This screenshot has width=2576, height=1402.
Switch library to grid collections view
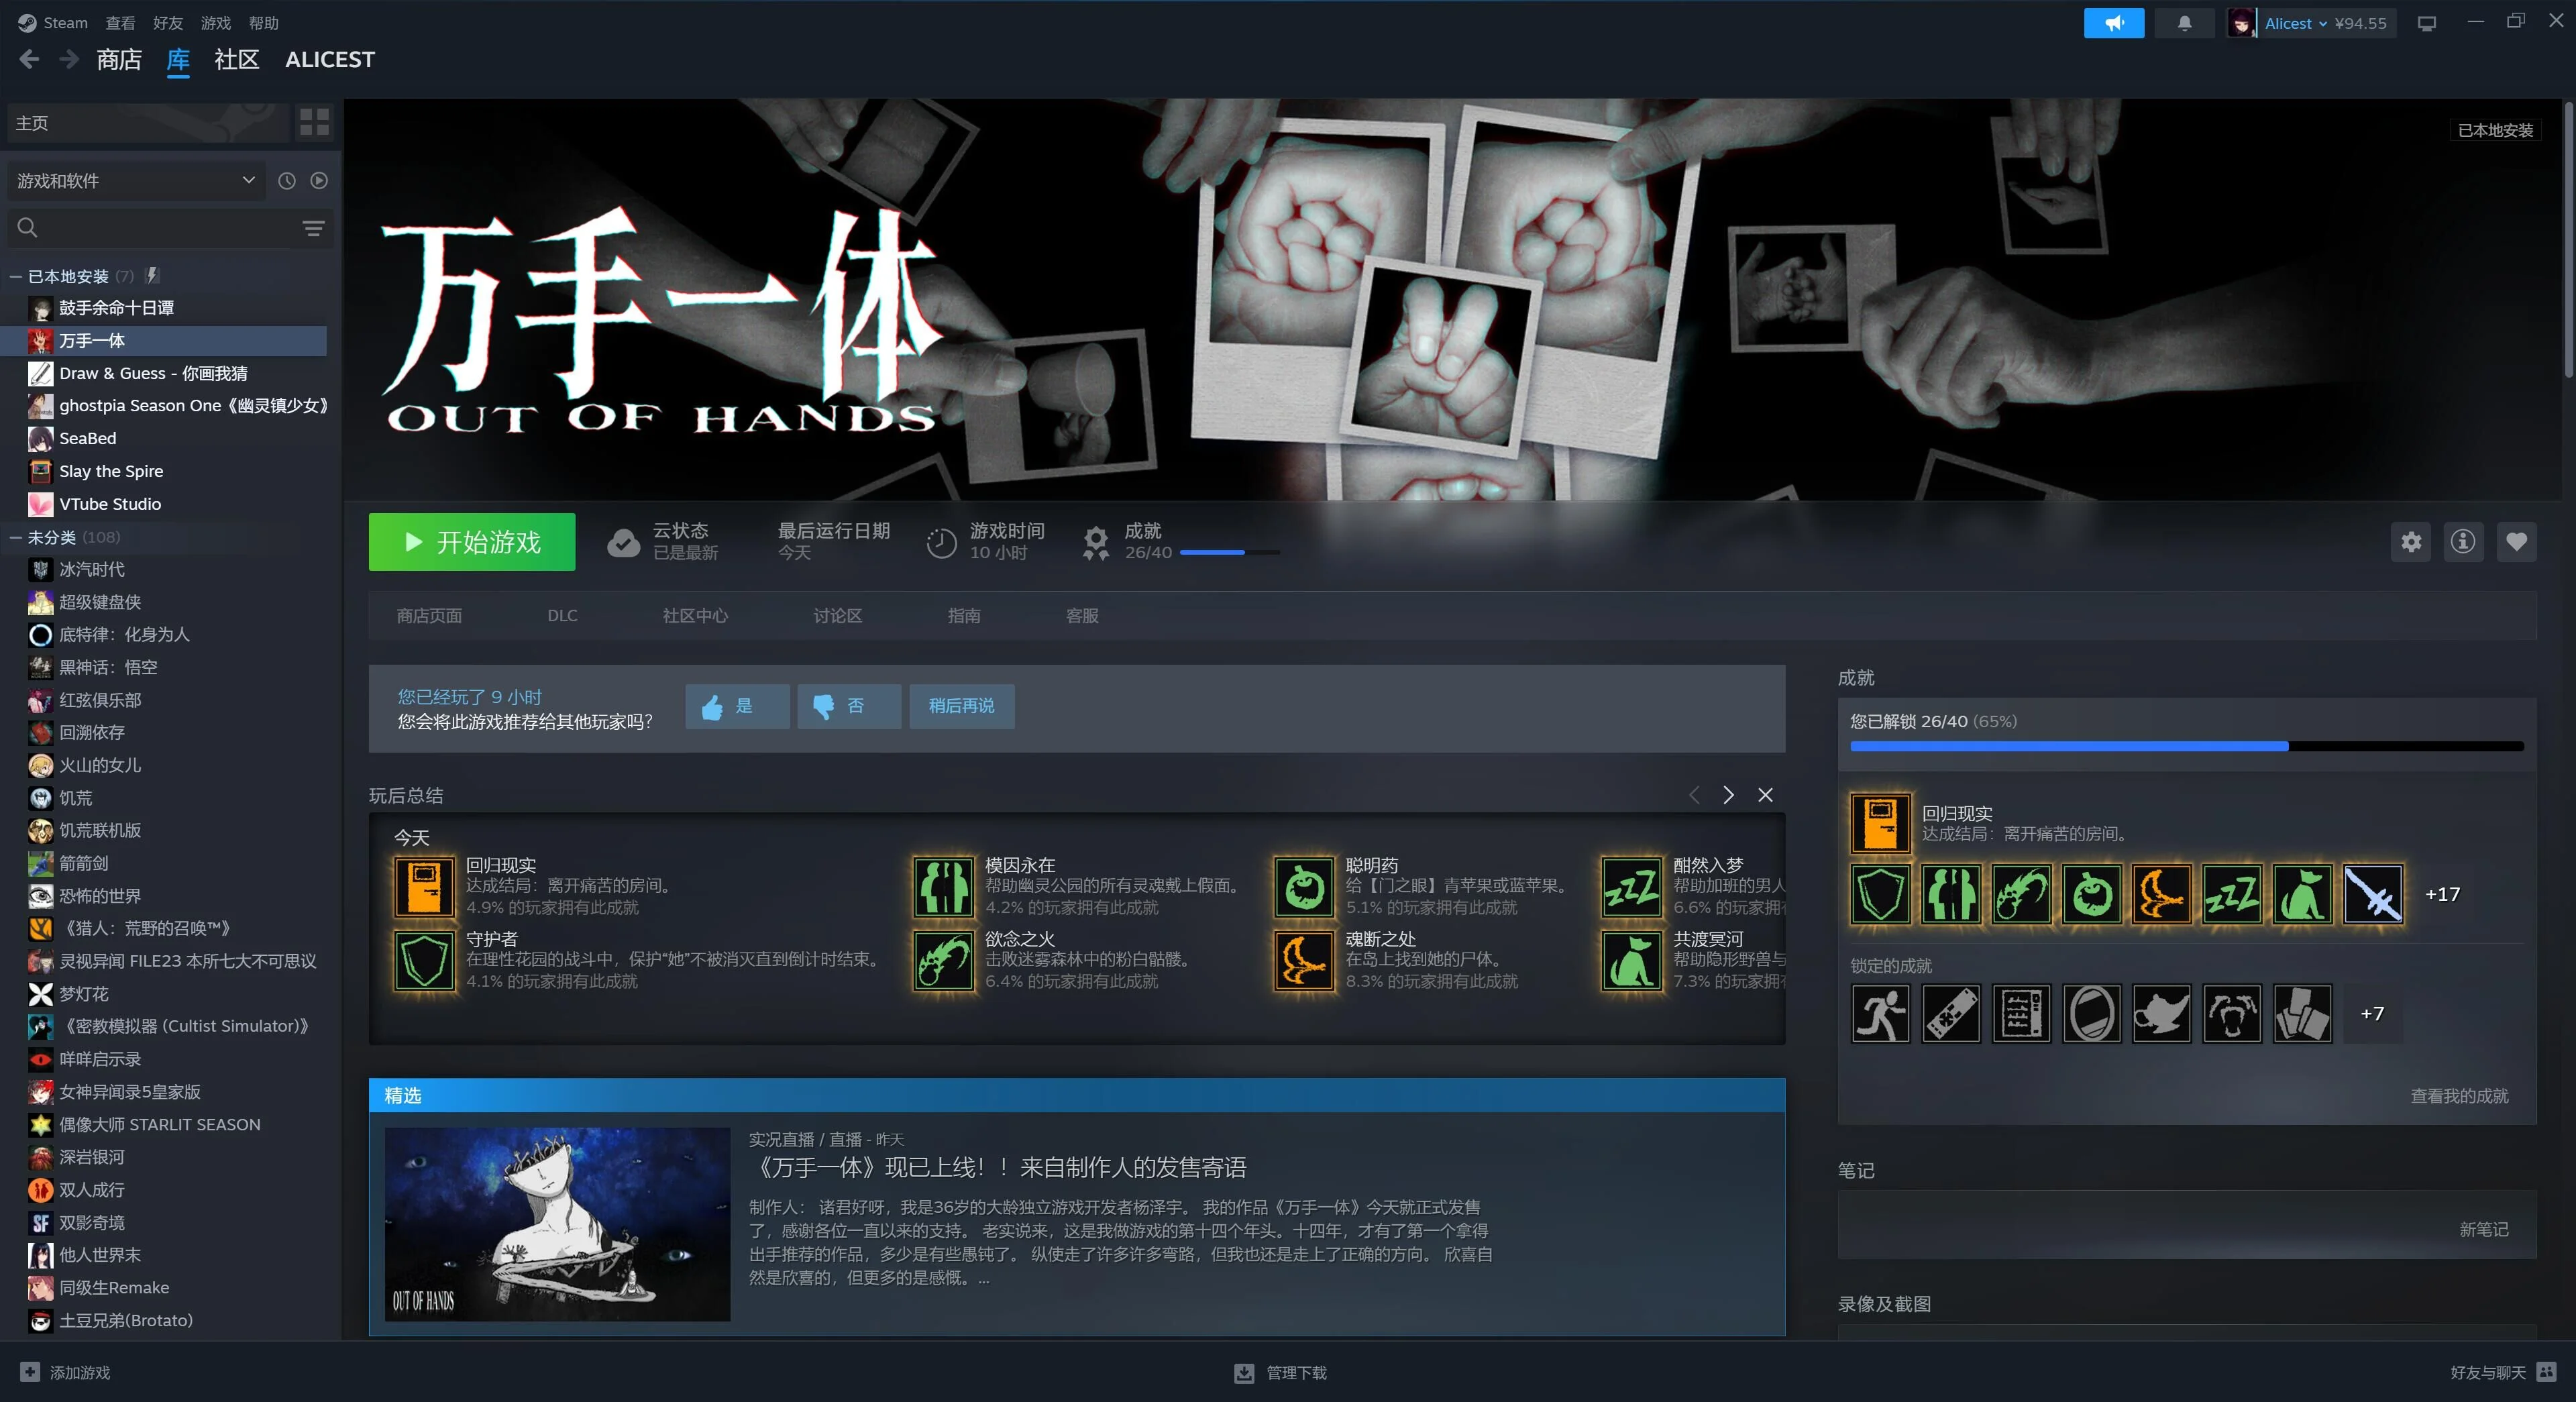(x=314, y=122)
